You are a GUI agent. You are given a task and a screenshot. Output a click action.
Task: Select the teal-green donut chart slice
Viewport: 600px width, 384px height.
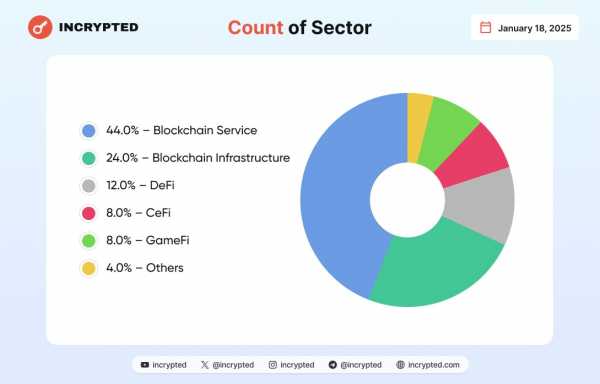click(x=436, y=268)
